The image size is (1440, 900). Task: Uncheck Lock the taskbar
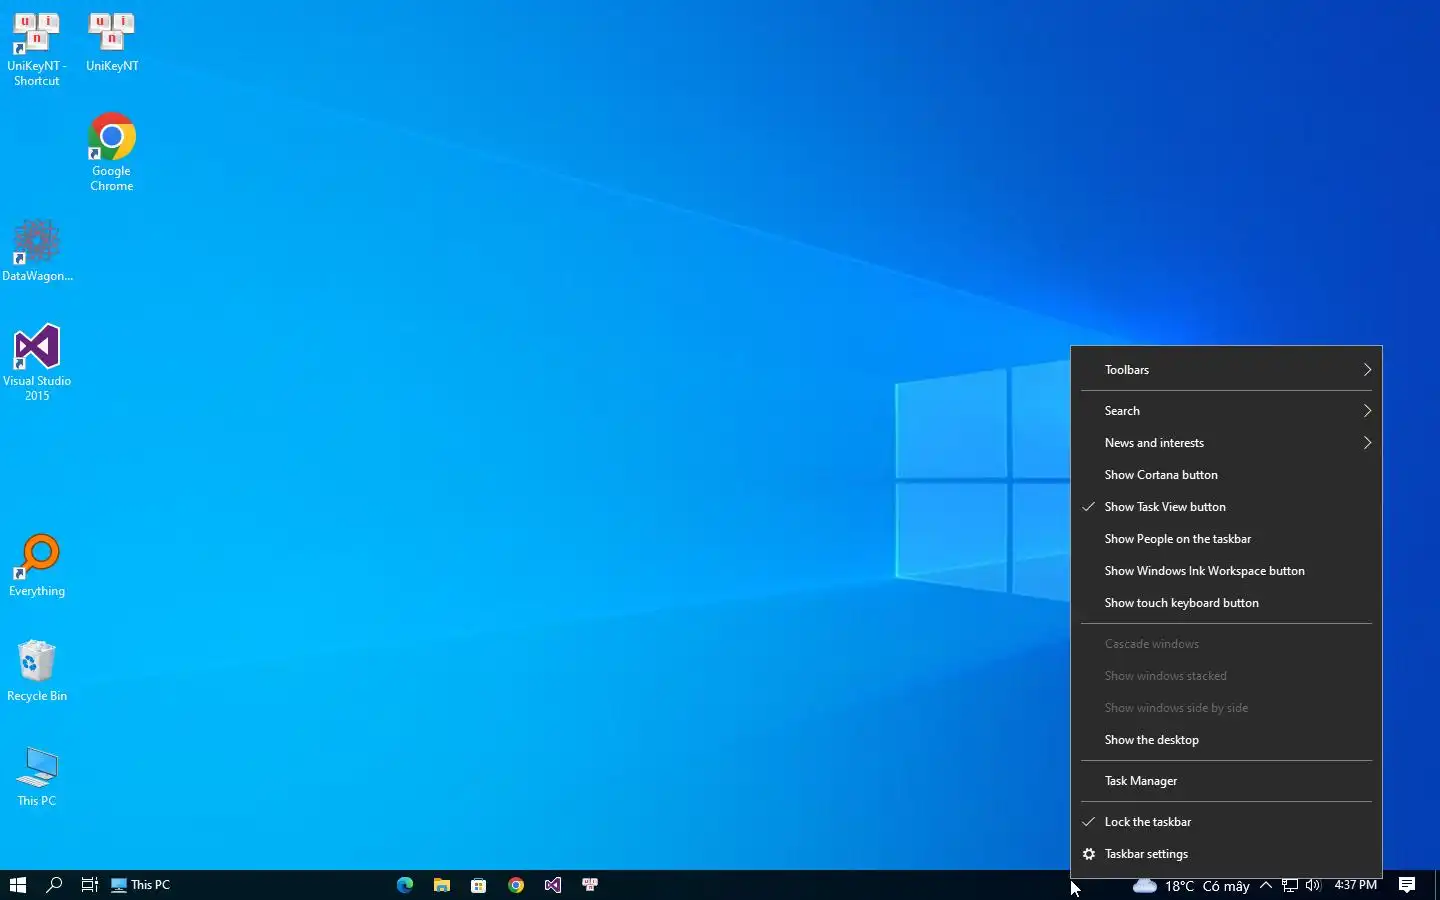(1226, 822)
